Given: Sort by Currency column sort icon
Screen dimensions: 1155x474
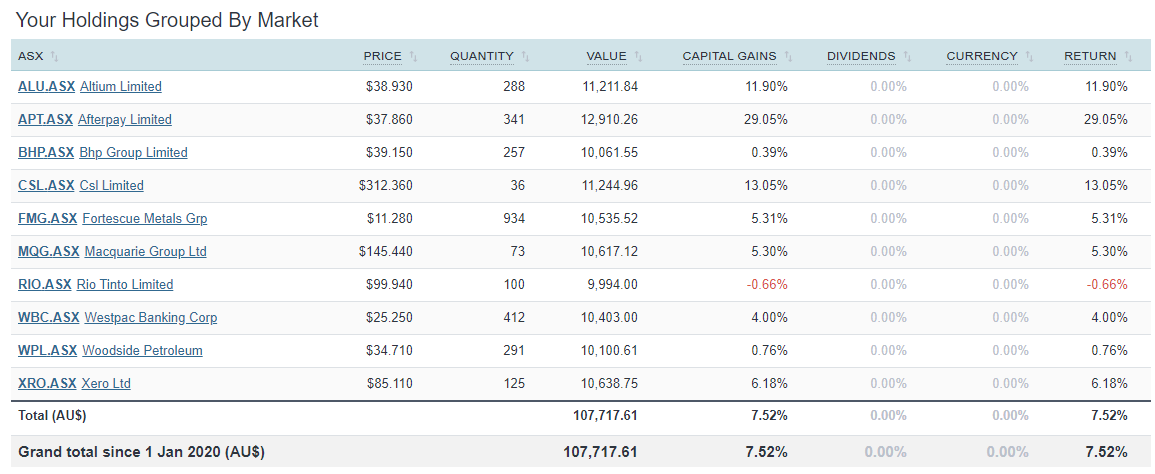Looking at the screenshot, I should tap(1029, 56).
